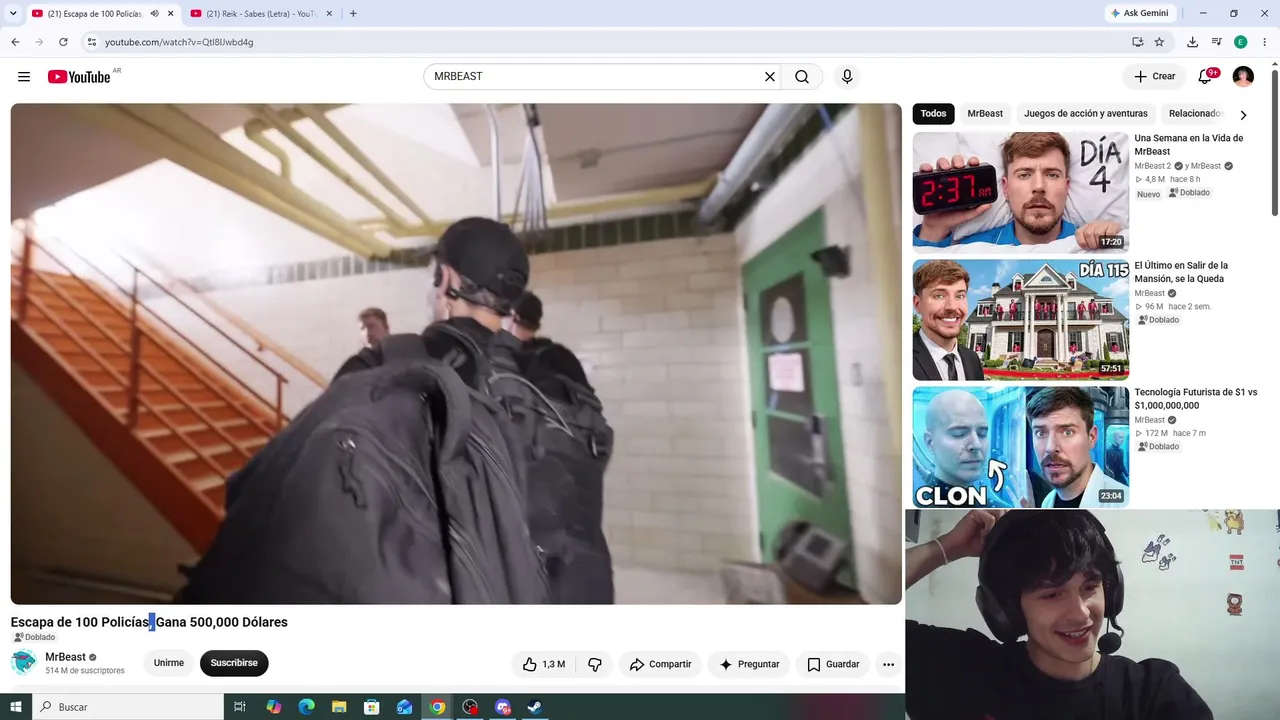
Task: Open File Explorer from the taskbar
Action: (339, 707)
